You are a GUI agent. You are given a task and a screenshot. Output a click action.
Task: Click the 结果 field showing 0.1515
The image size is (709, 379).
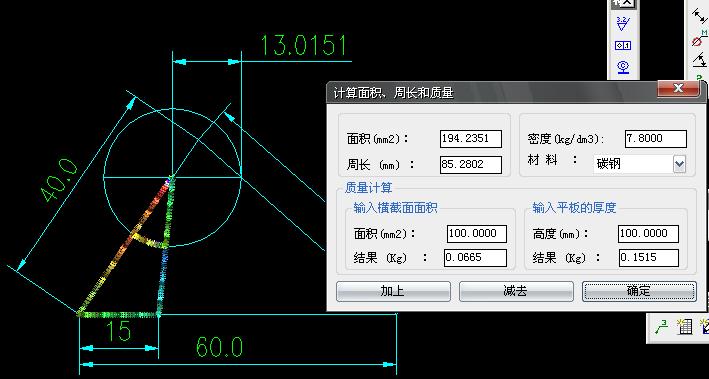649,258
